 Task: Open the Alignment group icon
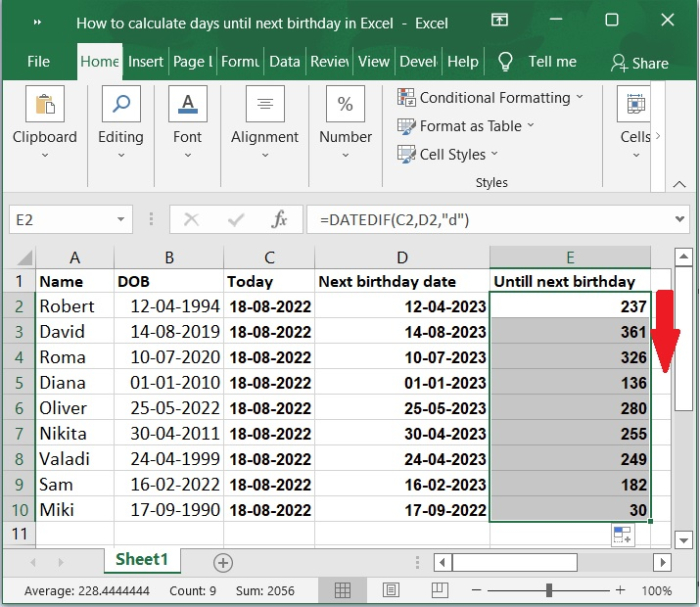pos(265,105)
